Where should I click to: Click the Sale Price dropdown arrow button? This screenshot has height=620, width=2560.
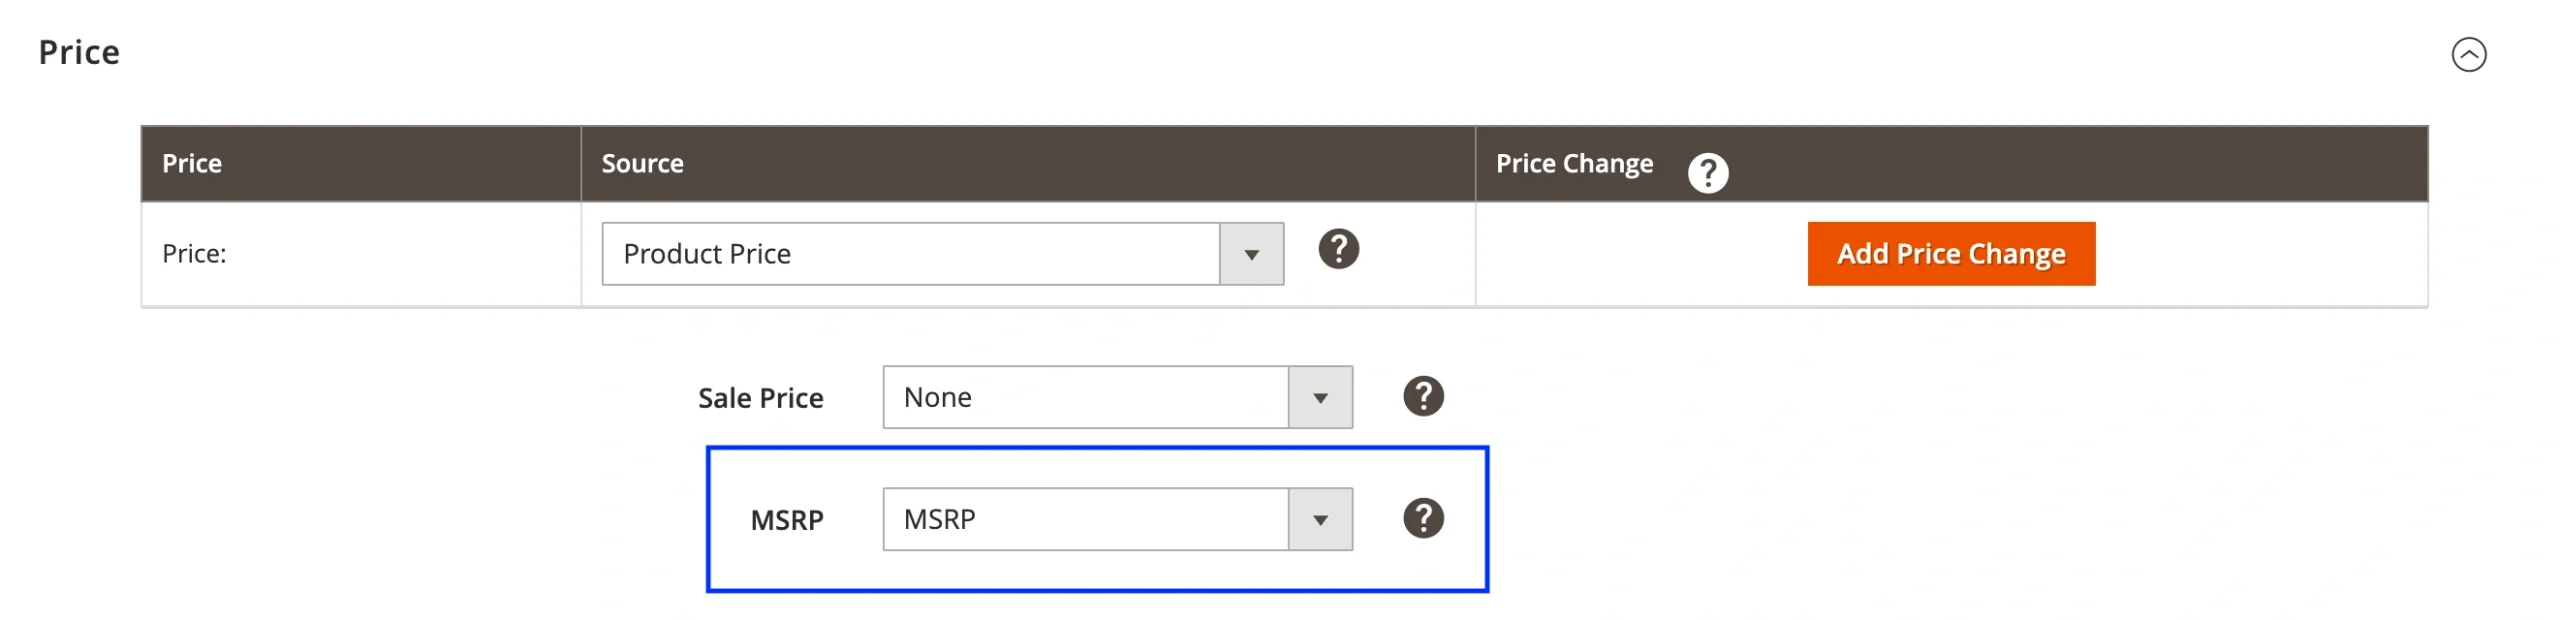click(x=1319, y=397)
